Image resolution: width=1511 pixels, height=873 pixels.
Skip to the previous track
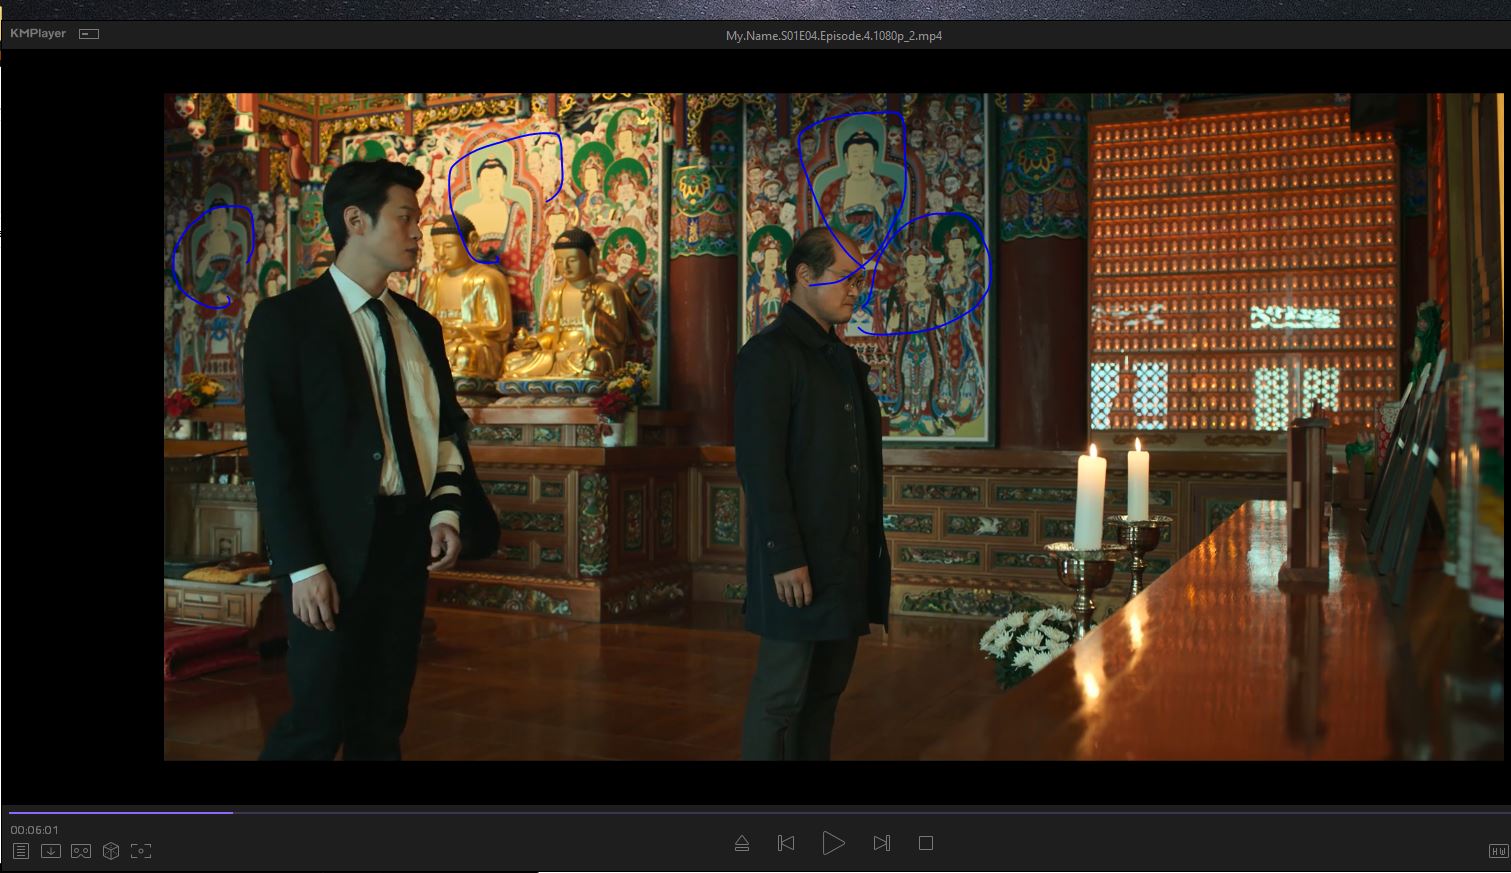(786, 843)
